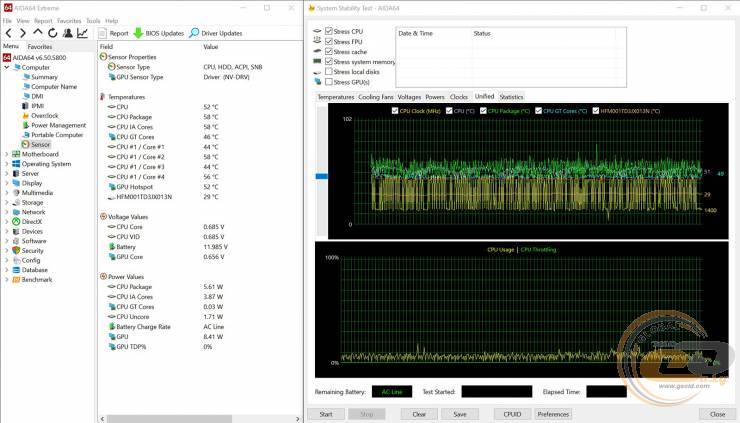Click the Save button
740x423 pixels.
(x=460, y=414)
